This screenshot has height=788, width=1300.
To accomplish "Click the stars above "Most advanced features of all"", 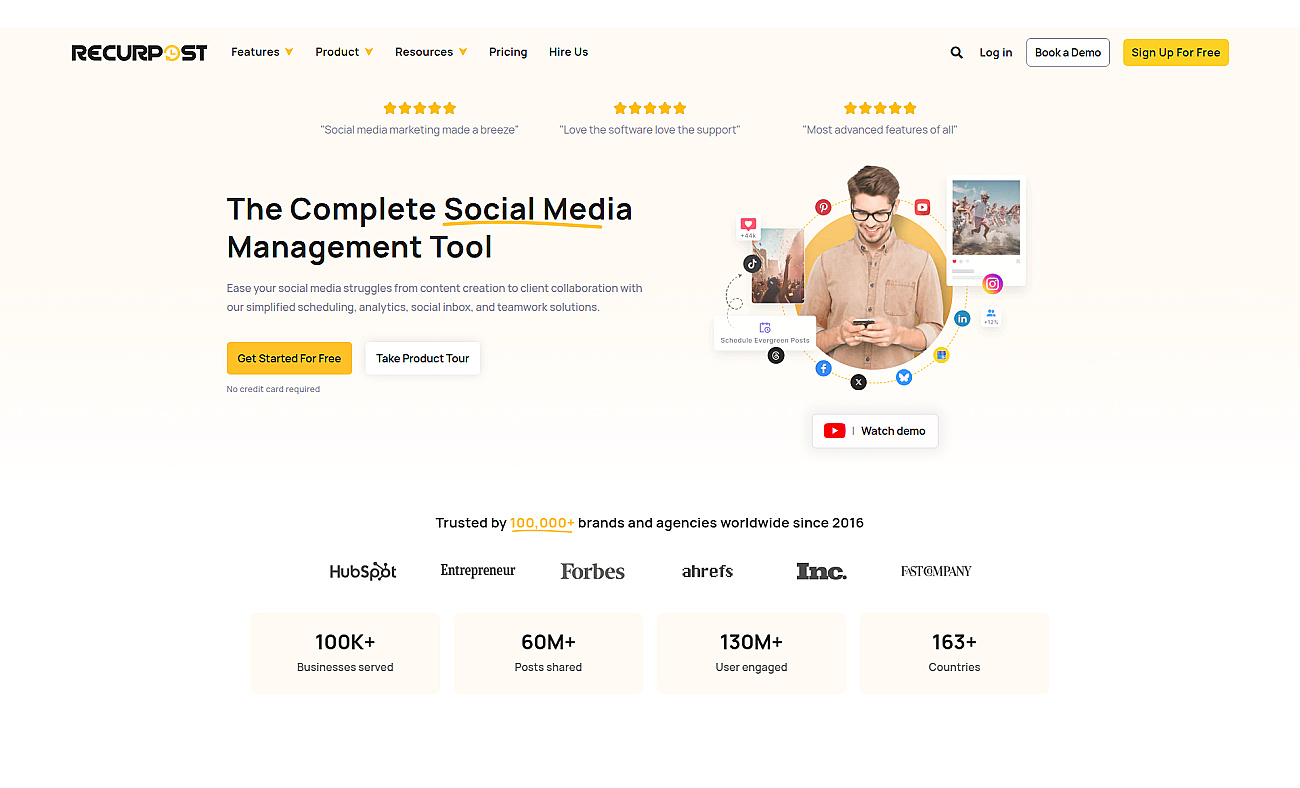I will click(880, 108).
